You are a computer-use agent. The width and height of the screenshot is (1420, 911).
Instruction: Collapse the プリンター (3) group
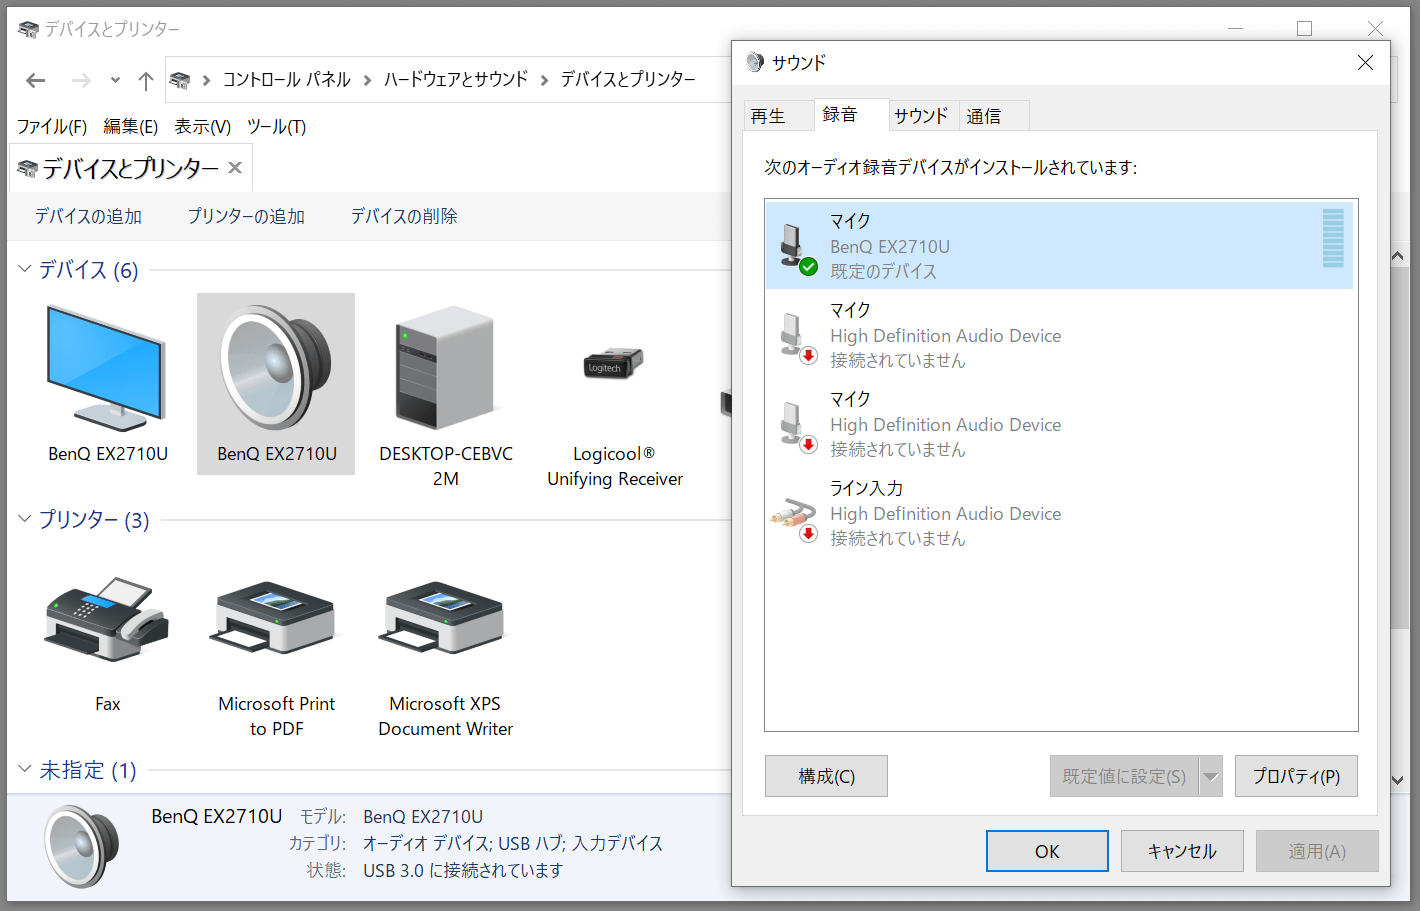point(25,518)
